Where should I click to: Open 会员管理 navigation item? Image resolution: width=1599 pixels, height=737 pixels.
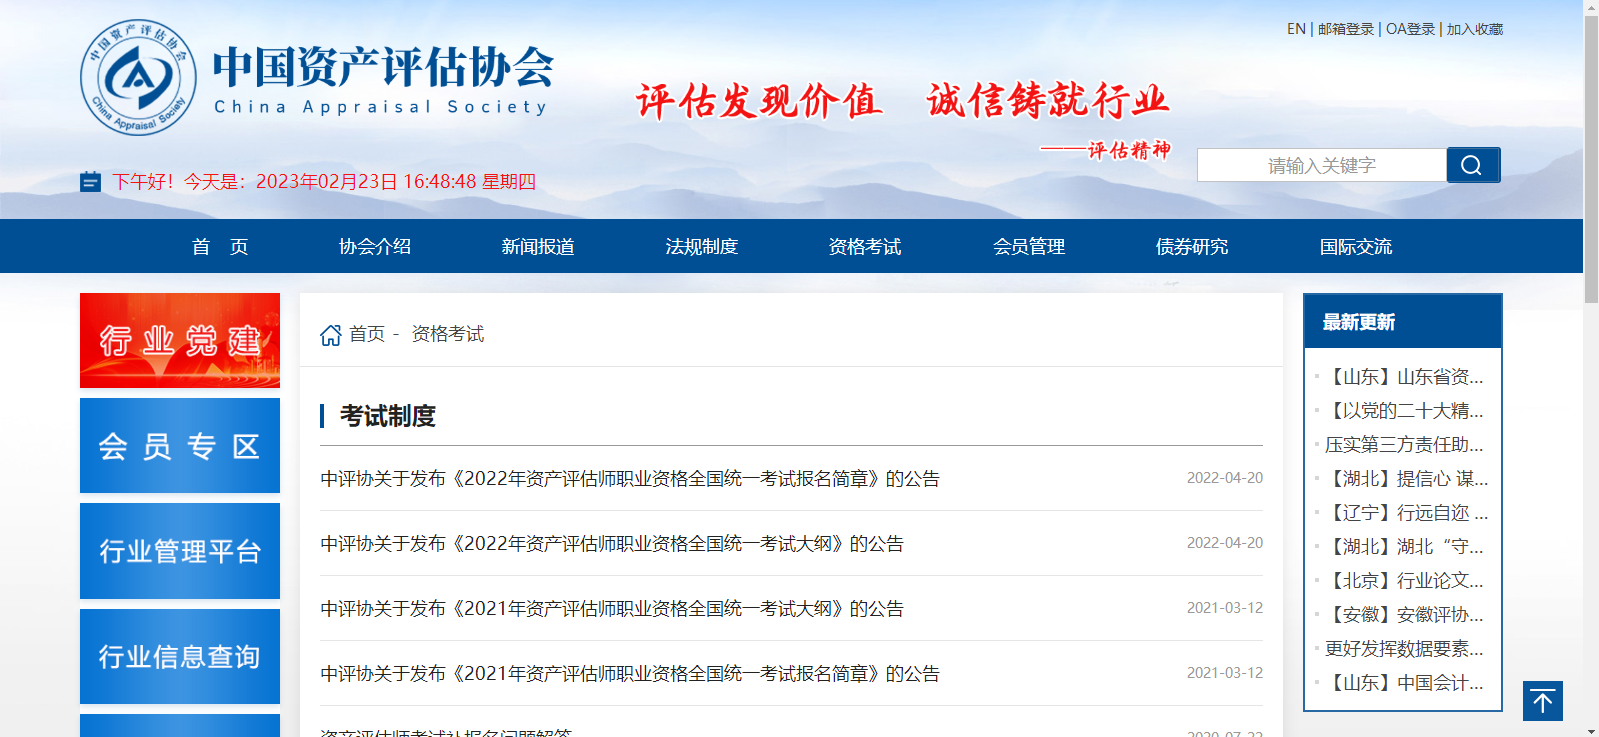click(1029, 247)
